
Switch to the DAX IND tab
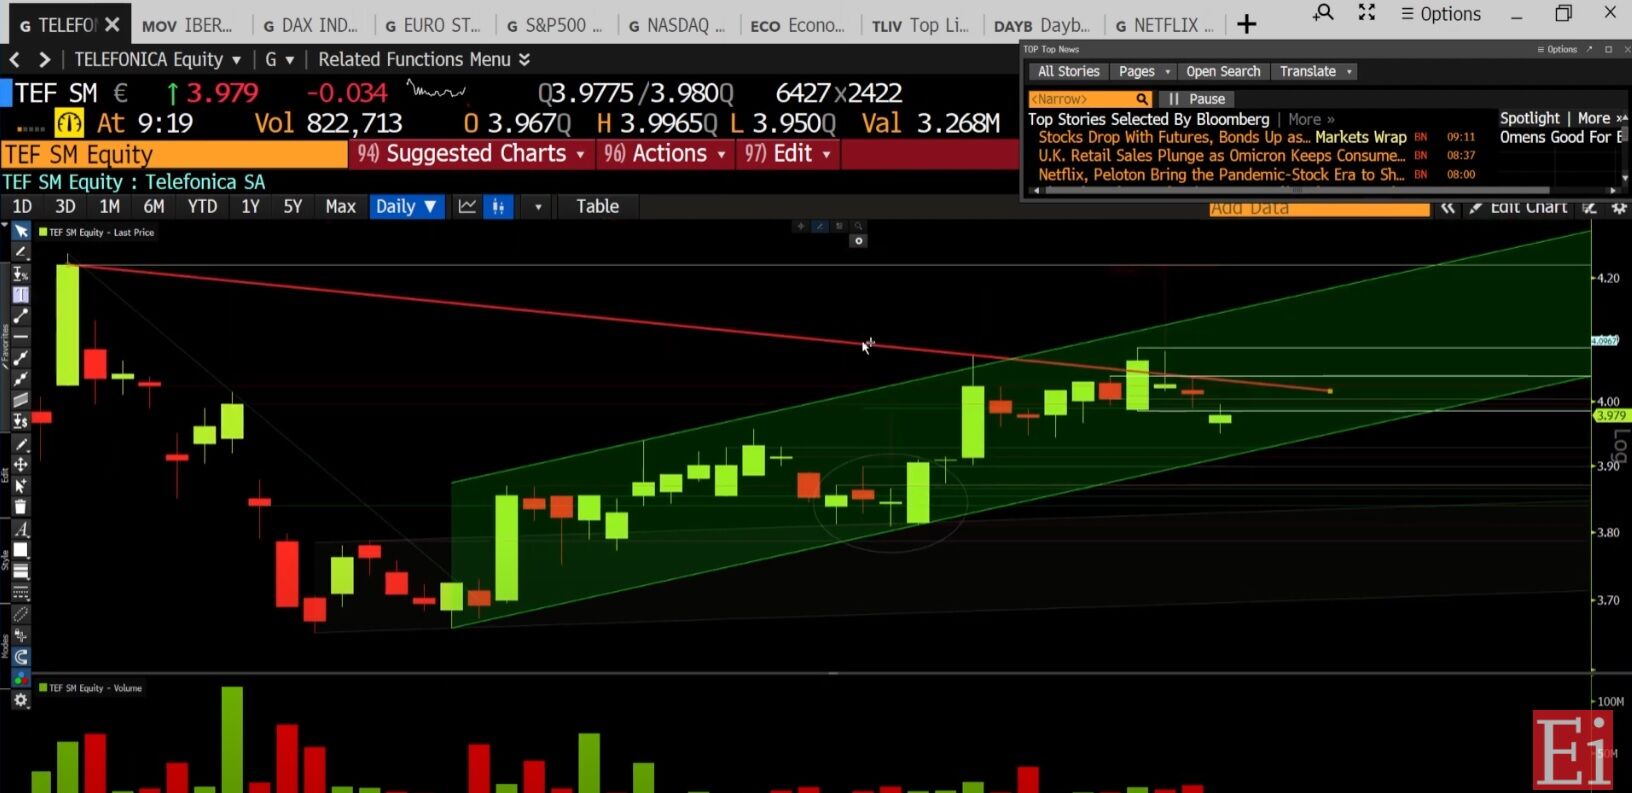[310, 25]
